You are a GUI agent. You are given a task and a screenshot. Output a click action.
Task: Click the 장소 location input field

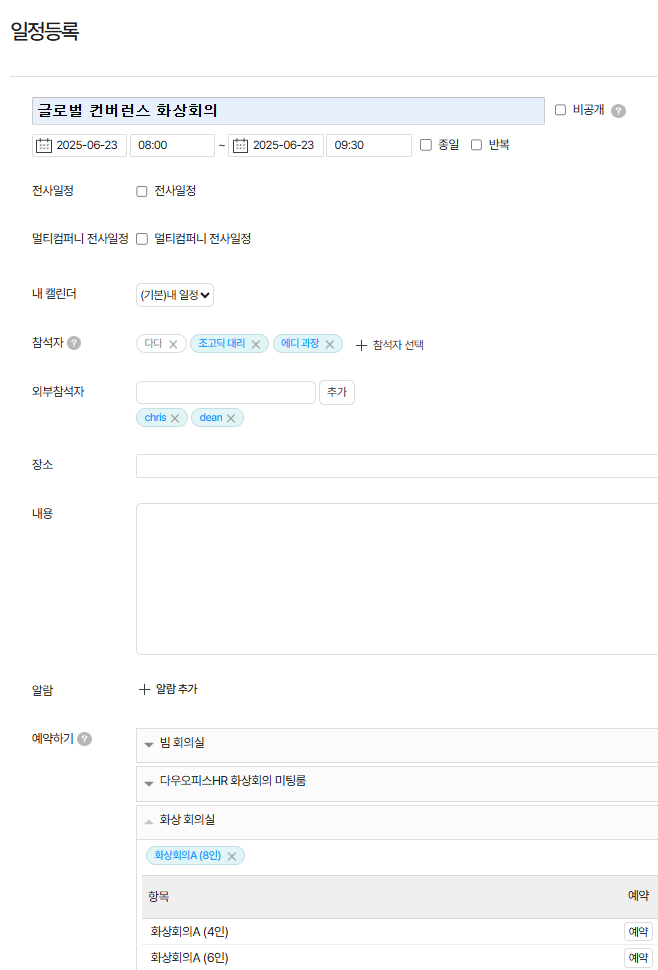coord(396,466)
